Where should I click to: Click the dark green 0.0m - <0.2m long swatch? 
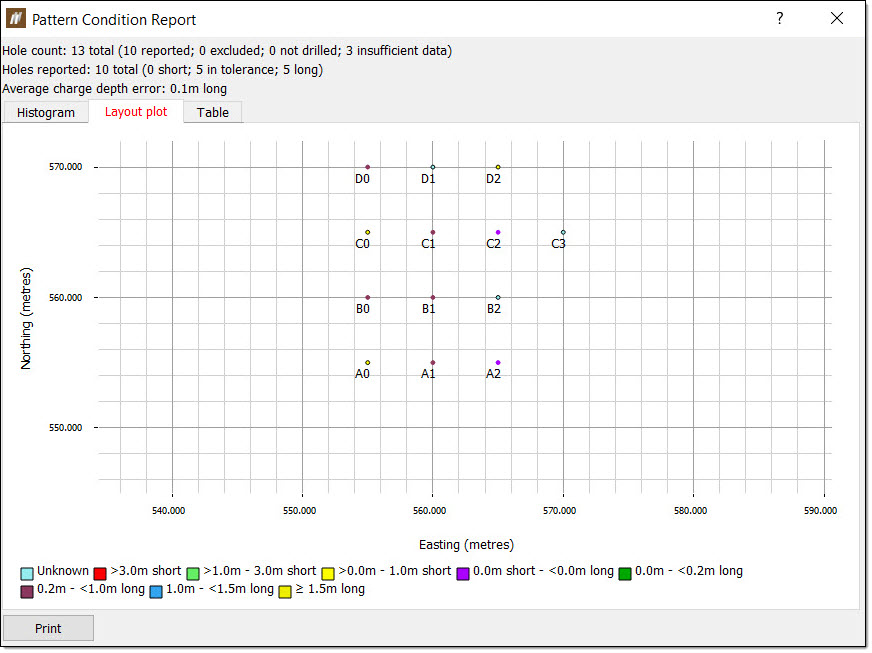click(x=625, y=573)
